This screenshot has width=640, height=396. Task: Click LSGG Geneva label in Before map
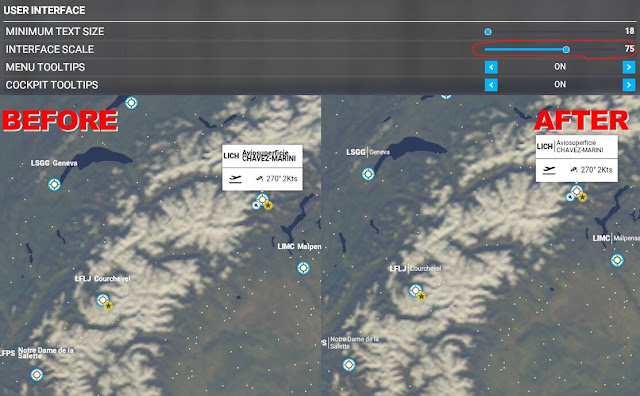54,163
